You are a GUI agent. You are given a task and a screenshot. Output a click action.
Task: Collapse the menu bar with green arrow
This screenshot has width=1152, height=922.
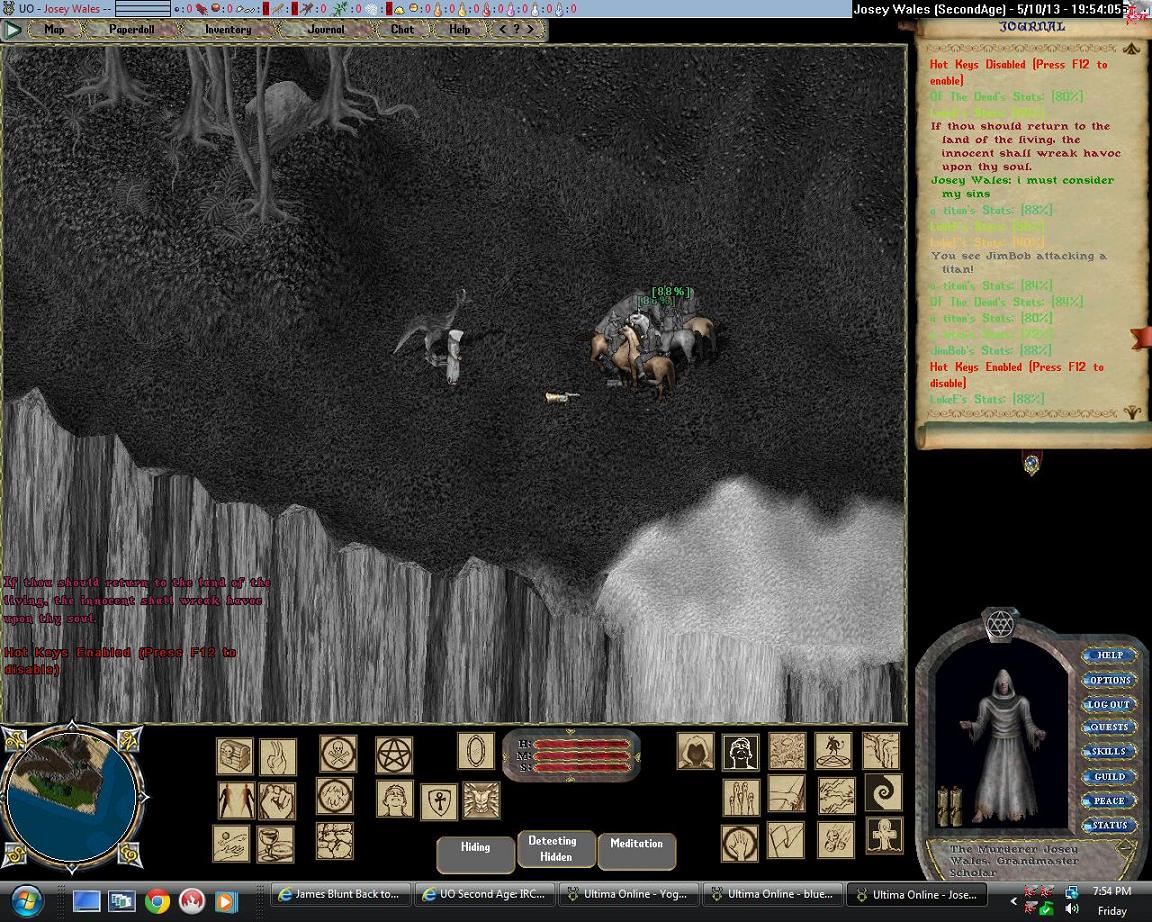click(13, 30)
